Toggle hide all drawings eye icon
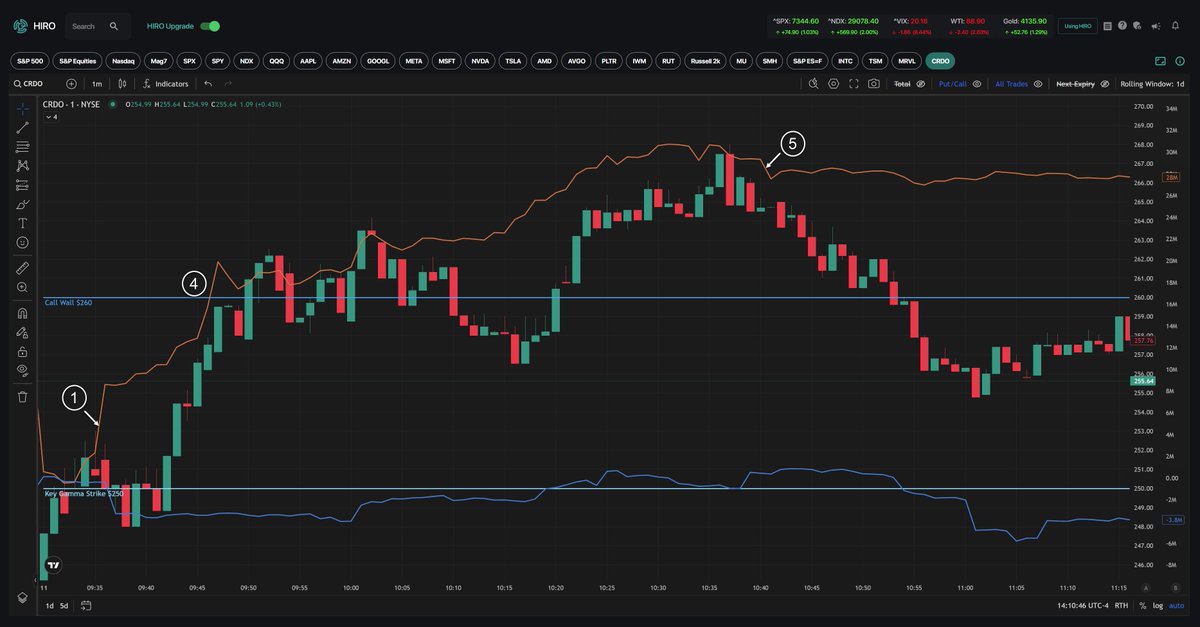1200x627 pixels. [x=22, y=370]
